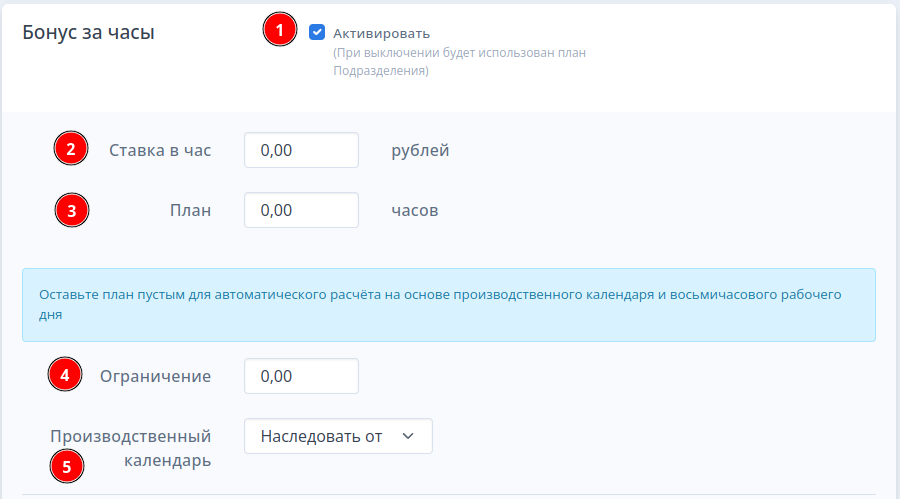900x499 pixels.
Task: Click the gray hint about план Подразделения
Action: coord(459,61)
